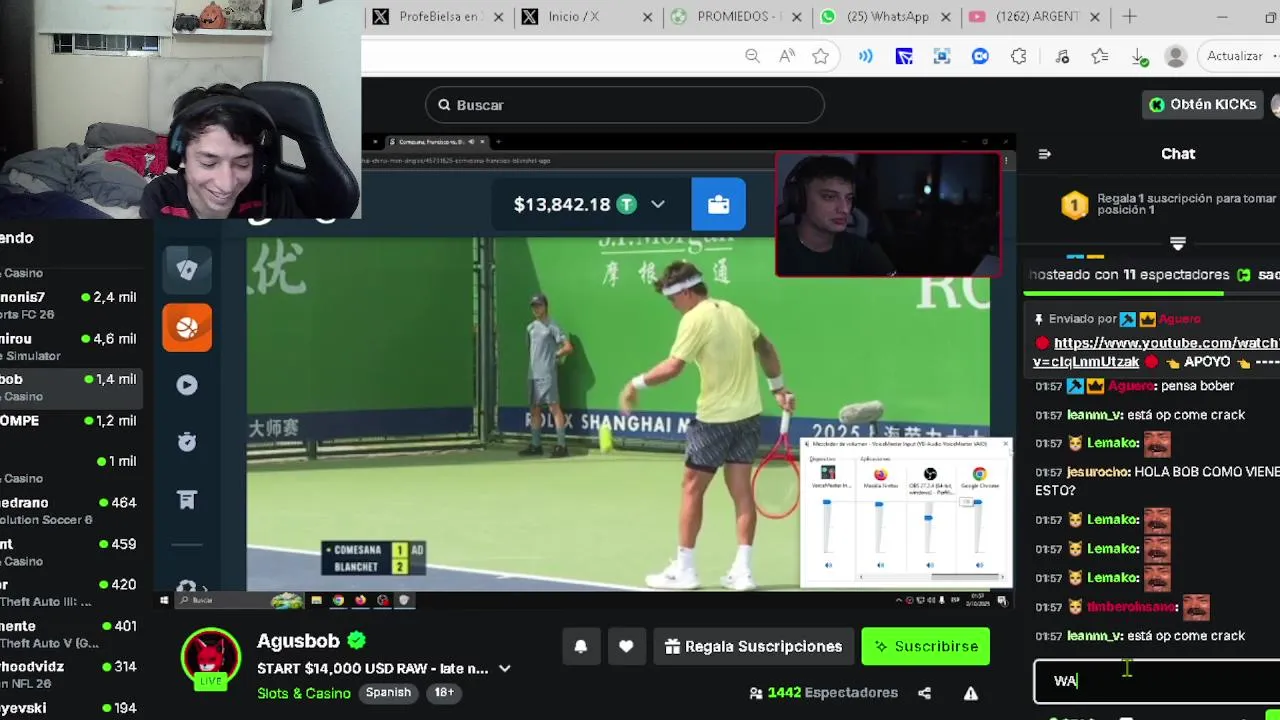The image size is (1280, 720).
Task: Open the channel with 401 viewers
Action: 70,633
